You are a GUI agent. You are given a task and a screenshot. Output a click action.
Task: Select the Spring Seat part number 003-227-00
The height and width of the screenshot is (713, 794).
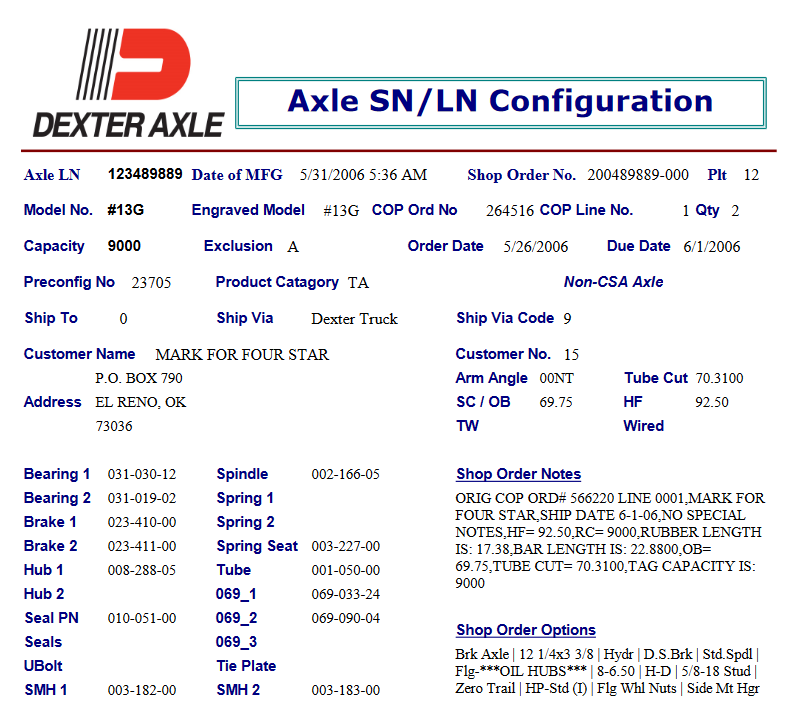345,546
